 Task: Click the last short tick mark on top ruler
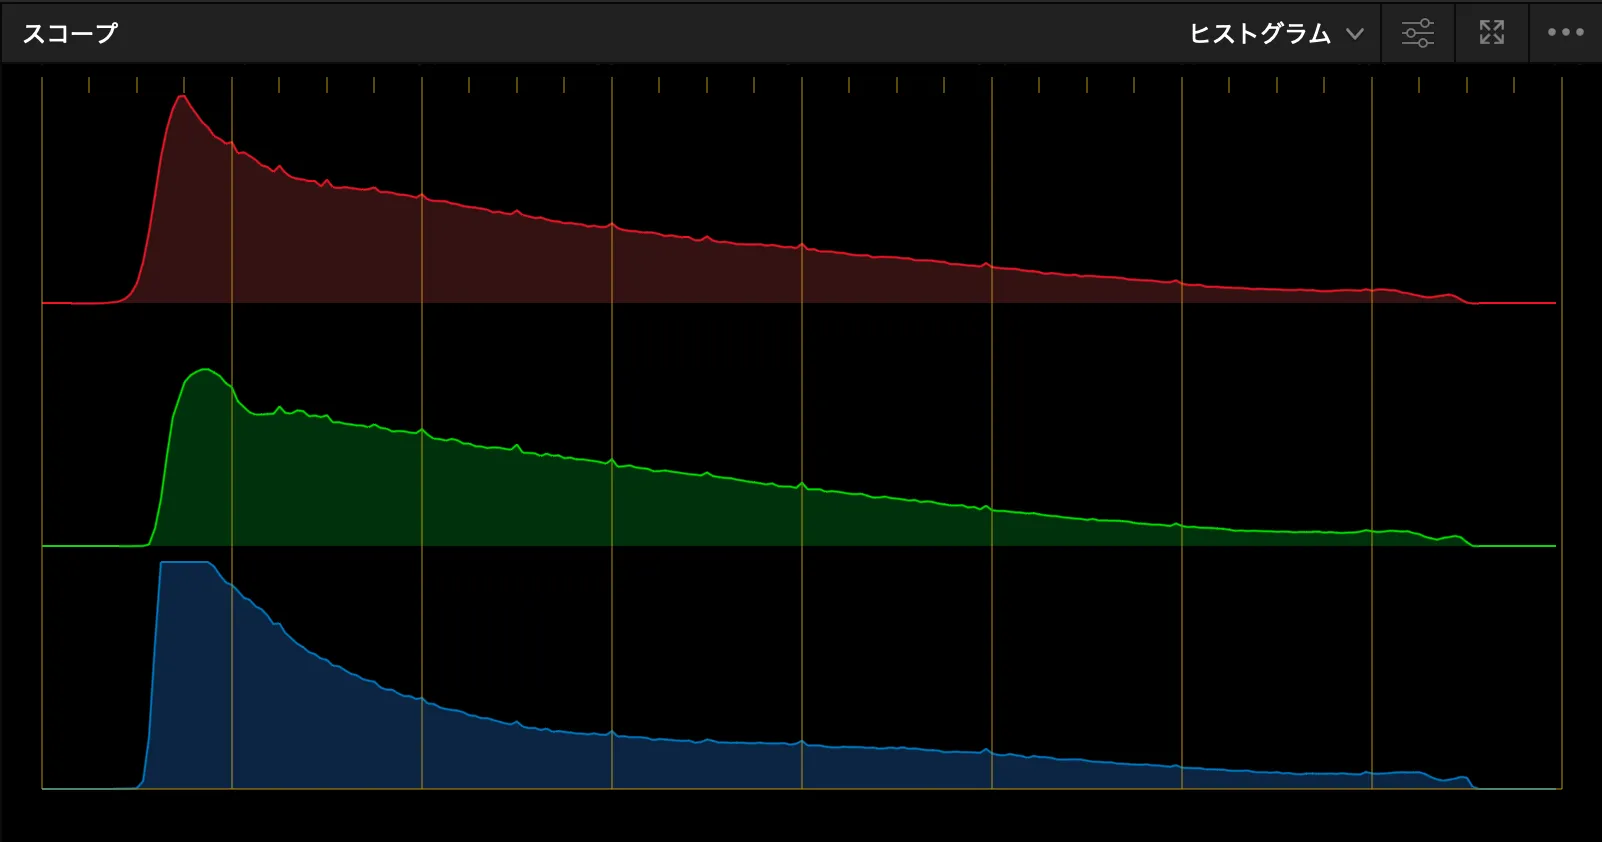tap(1514, 86)
